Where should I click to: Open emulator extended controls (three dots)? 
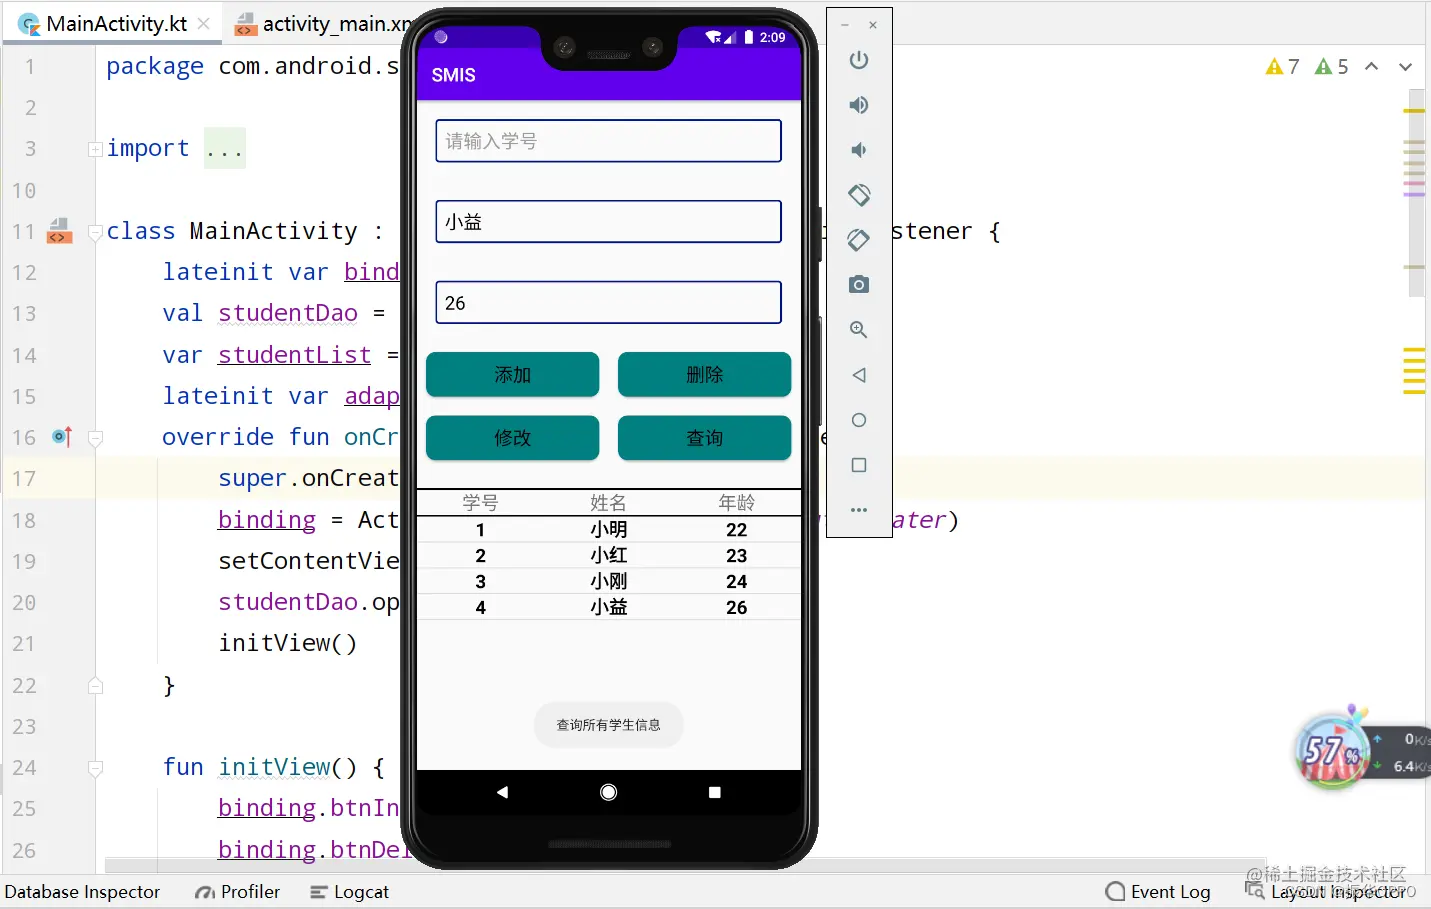858,510
